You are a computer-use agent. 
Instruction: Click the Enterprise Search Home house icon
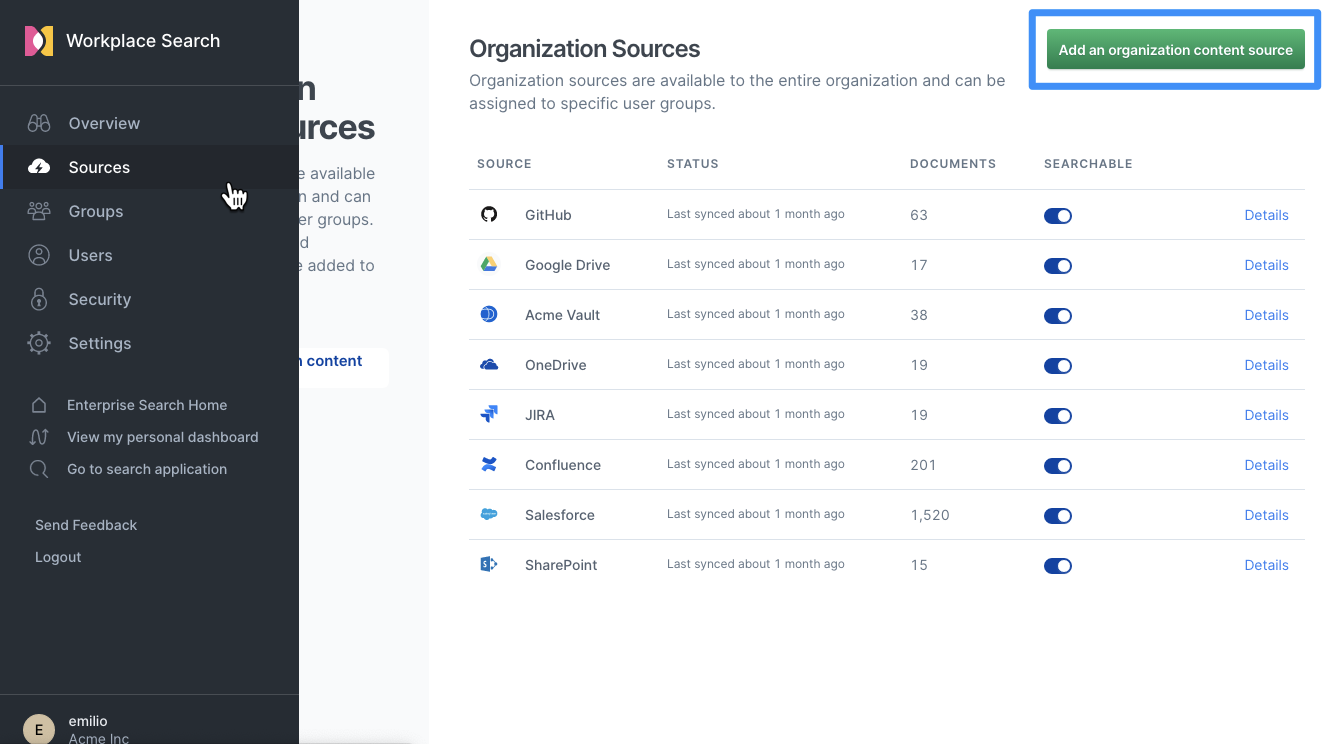click(x=39, y=405)
